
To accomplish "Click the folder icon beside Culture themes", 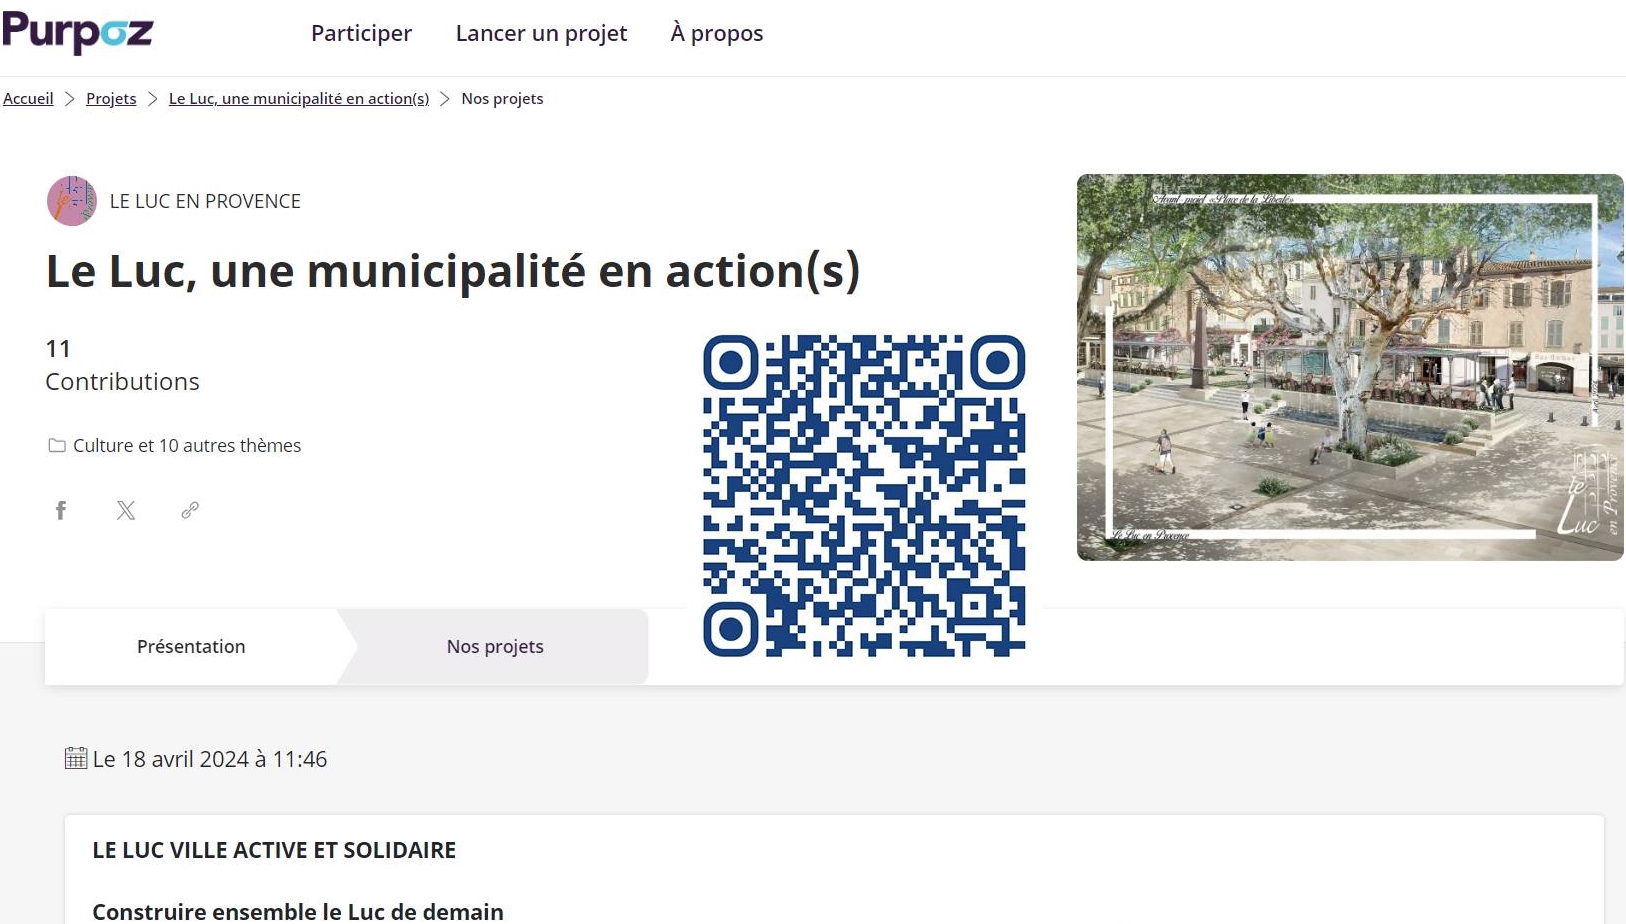I will [57, 445].
